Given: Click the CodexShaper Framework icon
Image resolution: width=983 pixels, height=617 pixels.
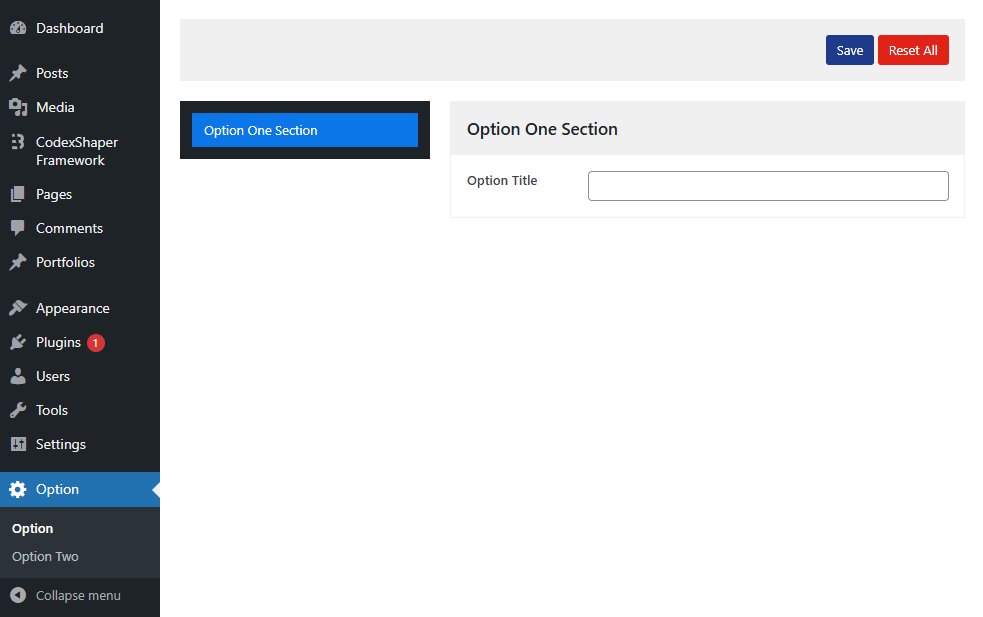Looking at the screenshot, I should 16,142.
